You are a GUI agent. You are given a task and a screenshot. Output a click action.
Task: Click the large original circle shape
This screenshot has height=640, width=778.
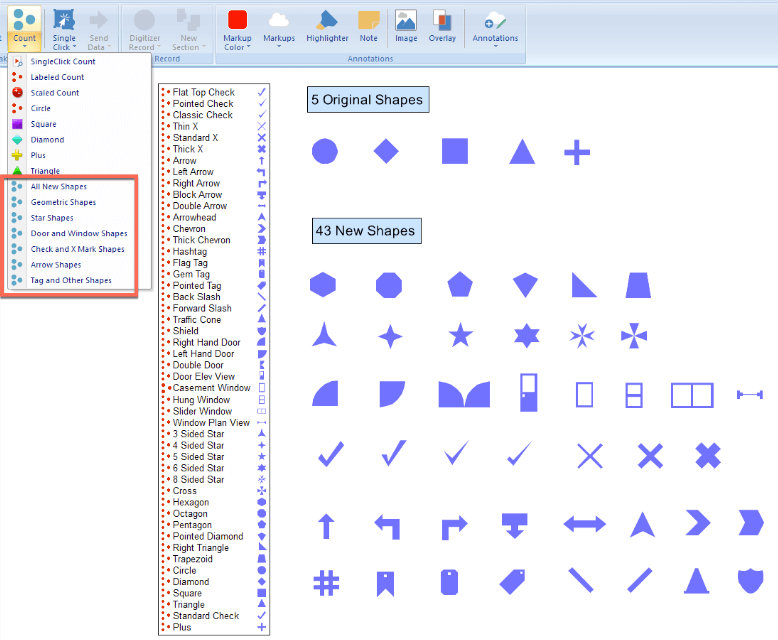pyautogui.click(x=325, y=151)
